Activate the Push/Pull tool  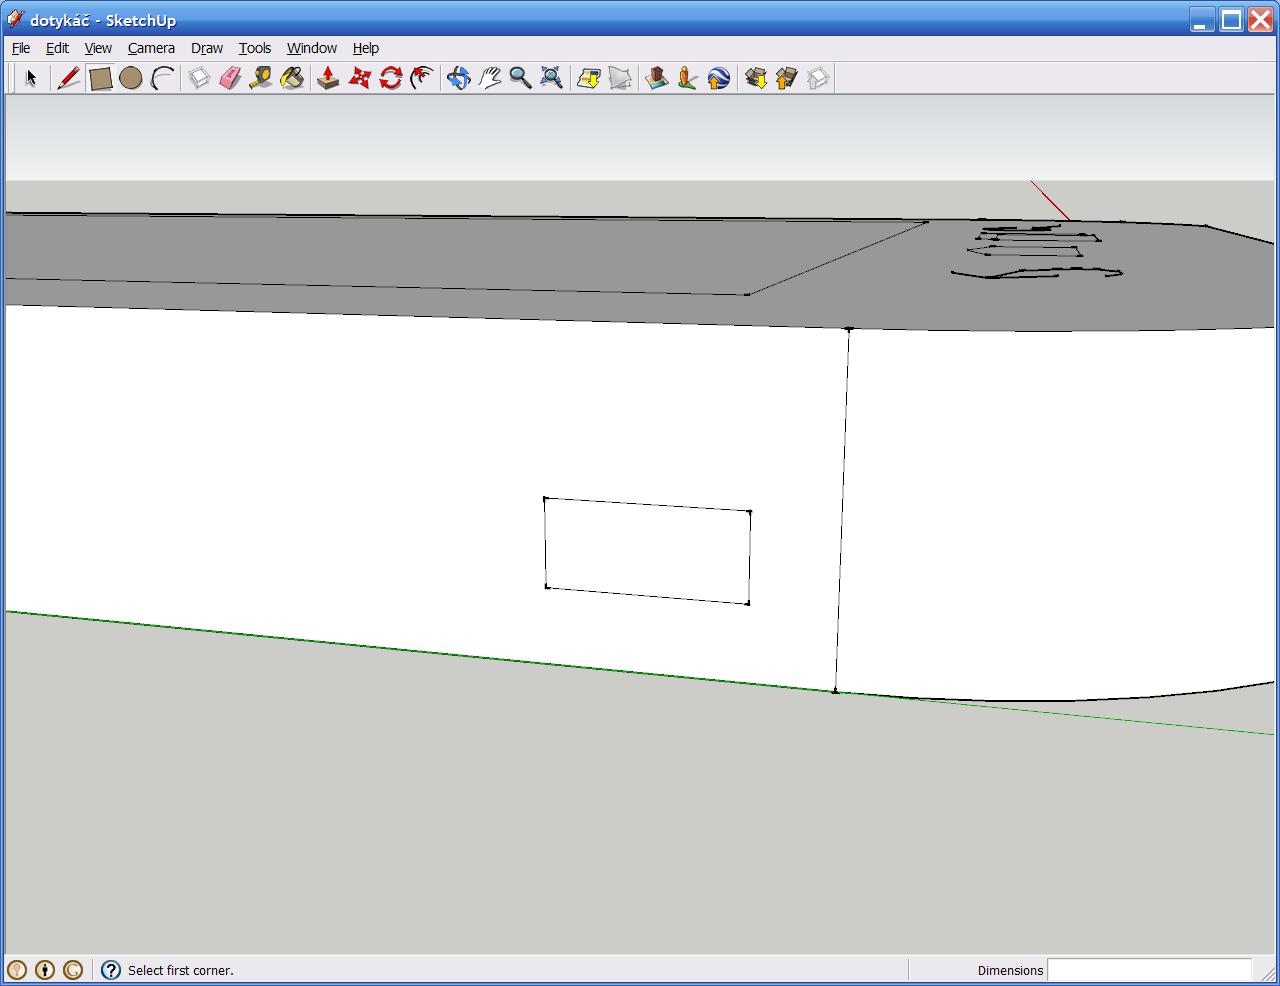[x=328, y=78]
